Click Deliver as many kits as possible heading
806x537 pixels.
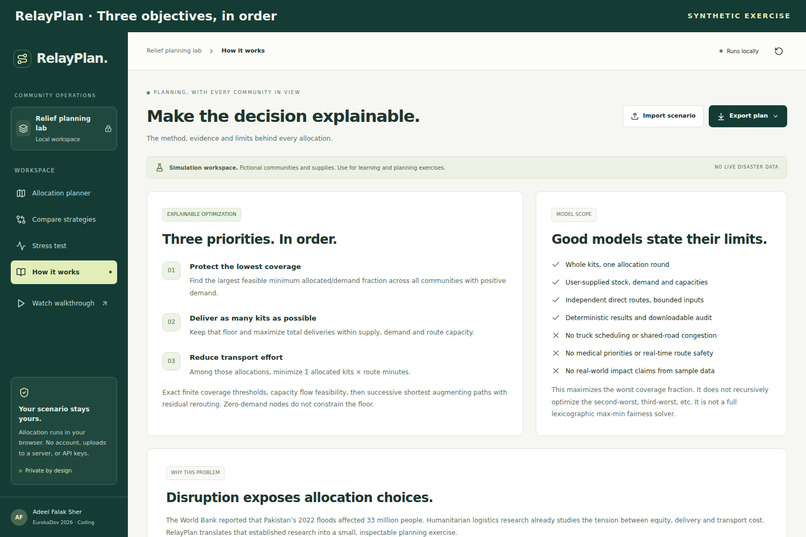coord(253,319)
